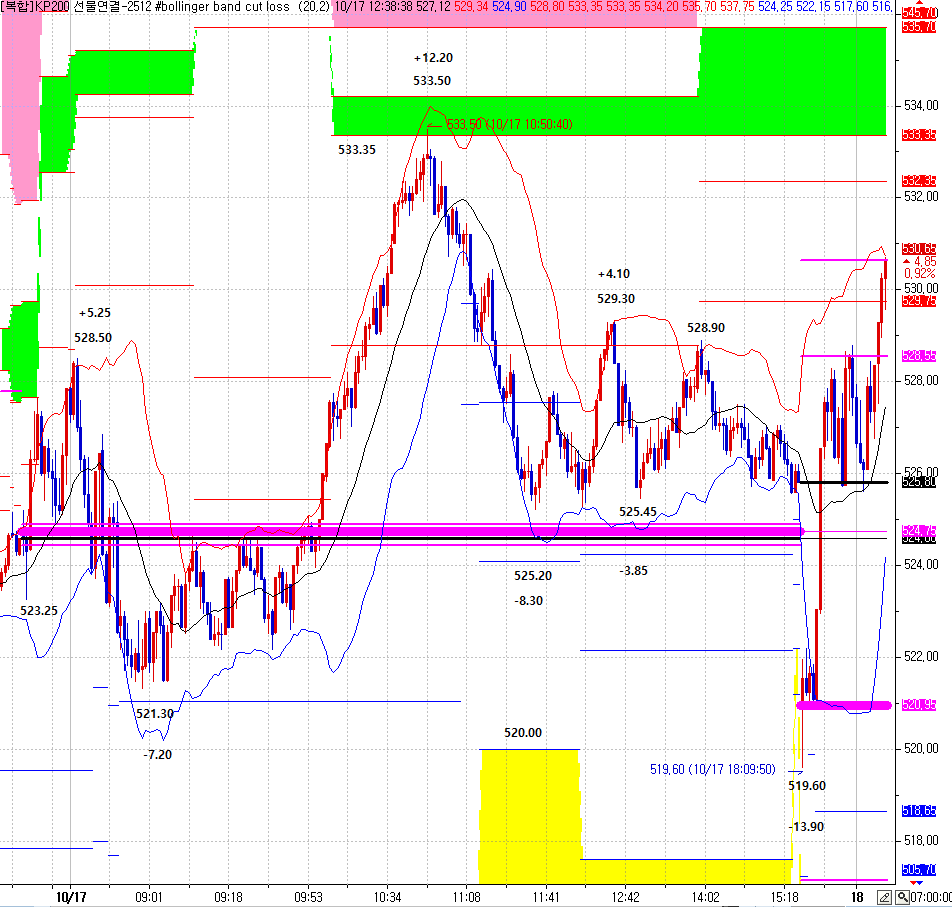Click the 15:18 time axis label
The image size is (952, 907).
[786, 897]
